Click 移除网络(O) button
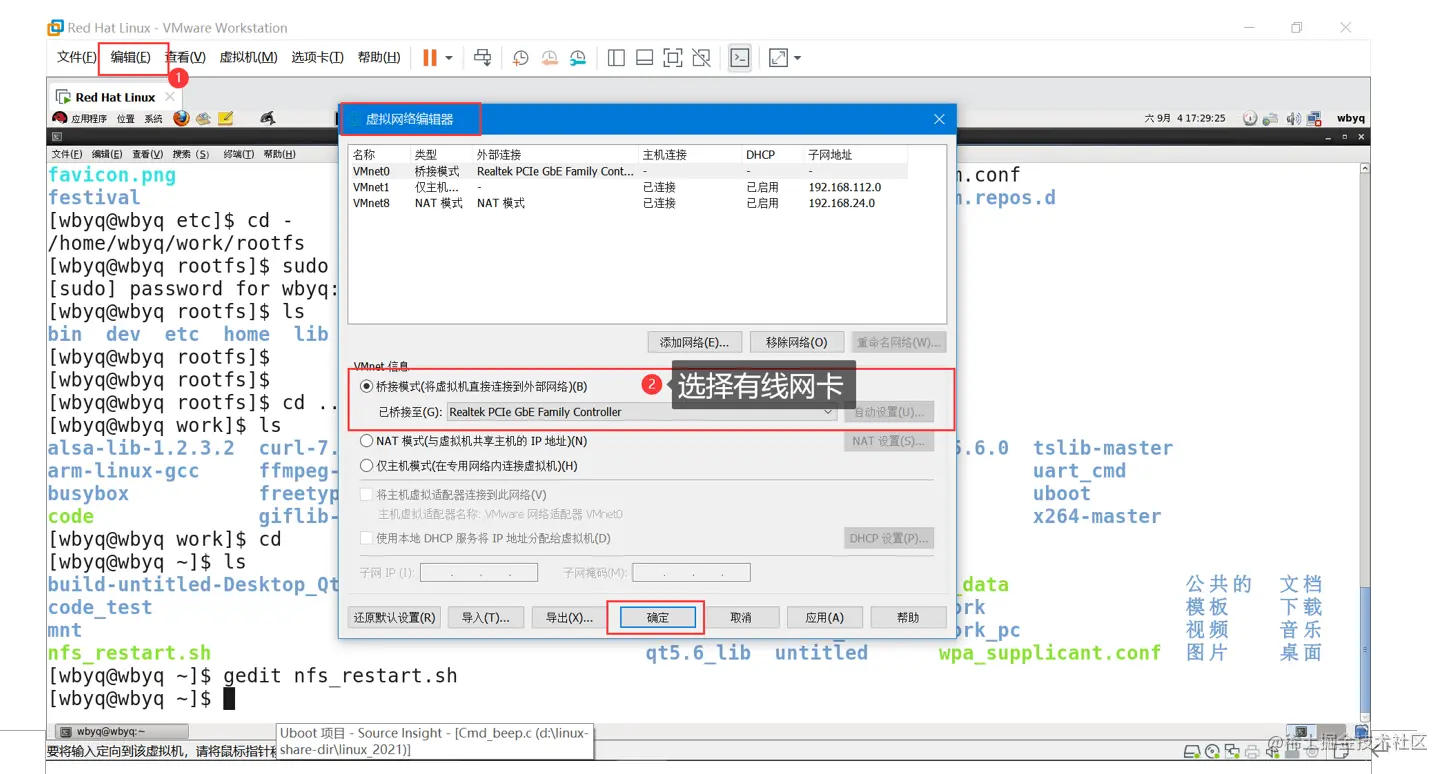Screen dimensions: 1449x774 pos(797,342)
